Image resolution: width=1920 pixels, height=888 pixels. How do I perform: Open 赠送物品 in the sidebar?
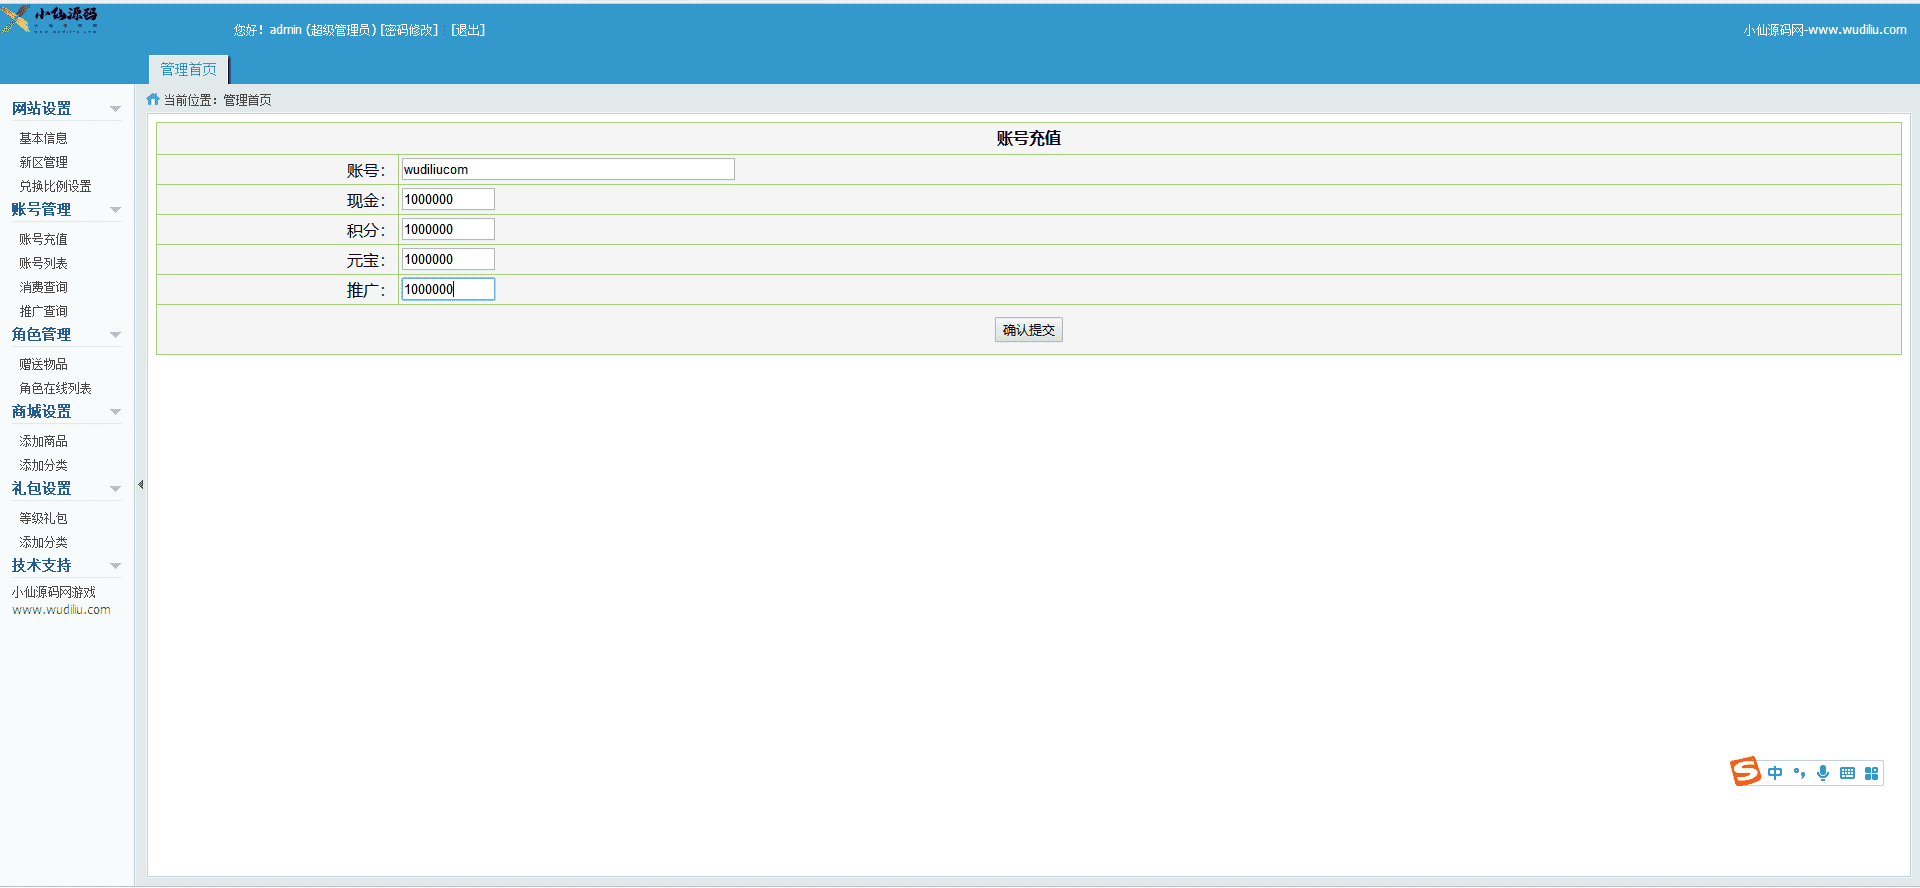click(43, 364)
